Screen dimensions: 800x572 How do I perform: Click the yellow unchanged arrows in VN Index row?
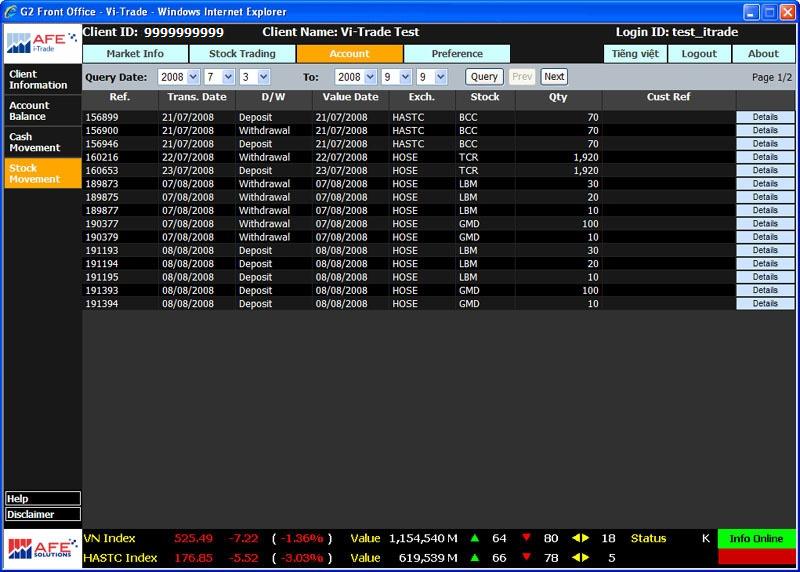pos(581,538)
